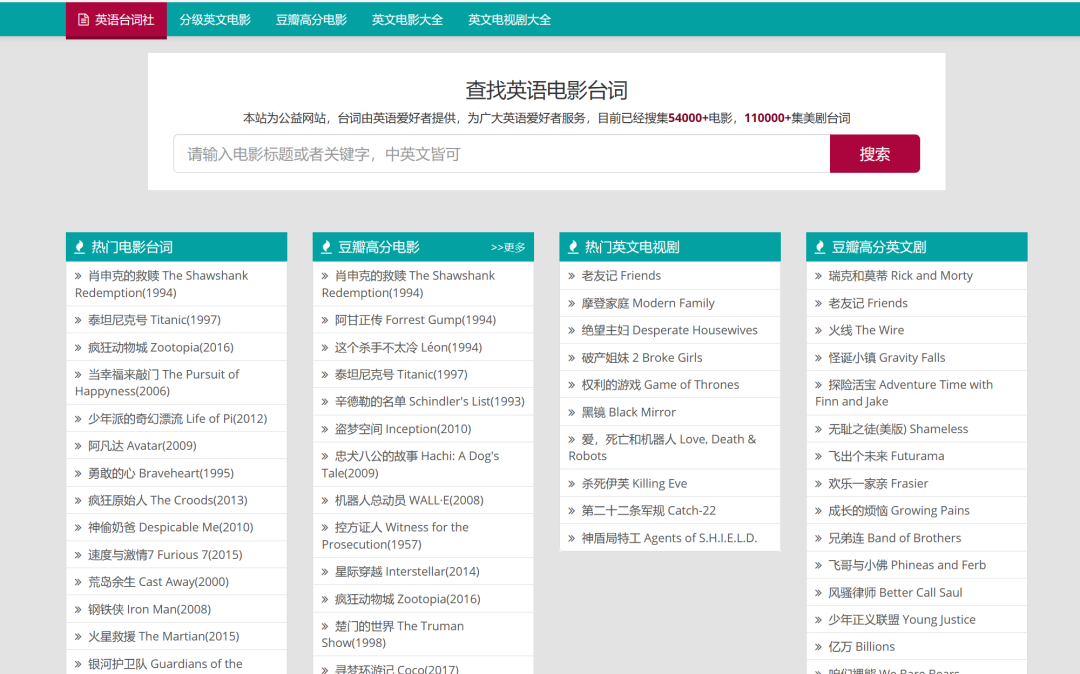The width and height of the screenshot is (1080, 674).
Task: Open 老友记 Friends in 热门英文电视剧
Action: point(621,275)
